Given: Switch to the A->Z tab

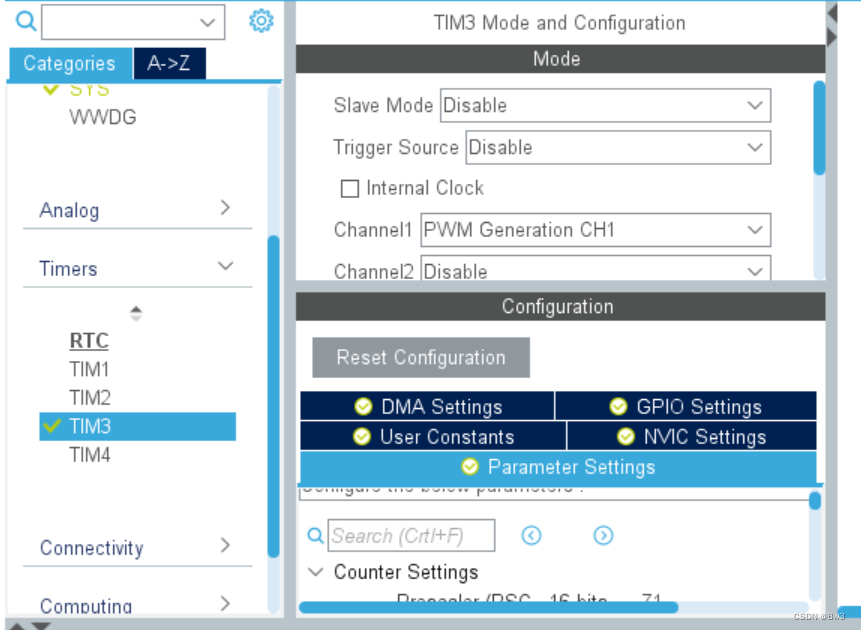Looking at the screenshot, I should 169,61.
